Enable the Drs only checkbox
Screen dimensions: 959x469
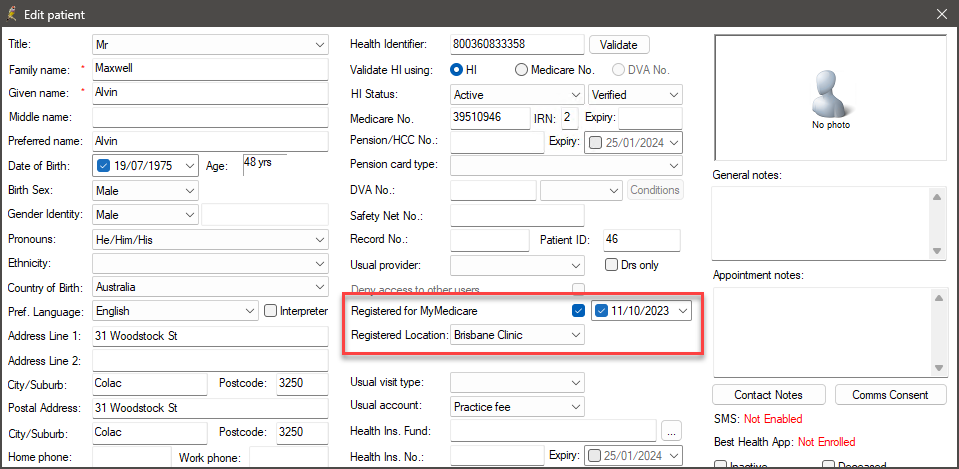(x=612, y=265)
